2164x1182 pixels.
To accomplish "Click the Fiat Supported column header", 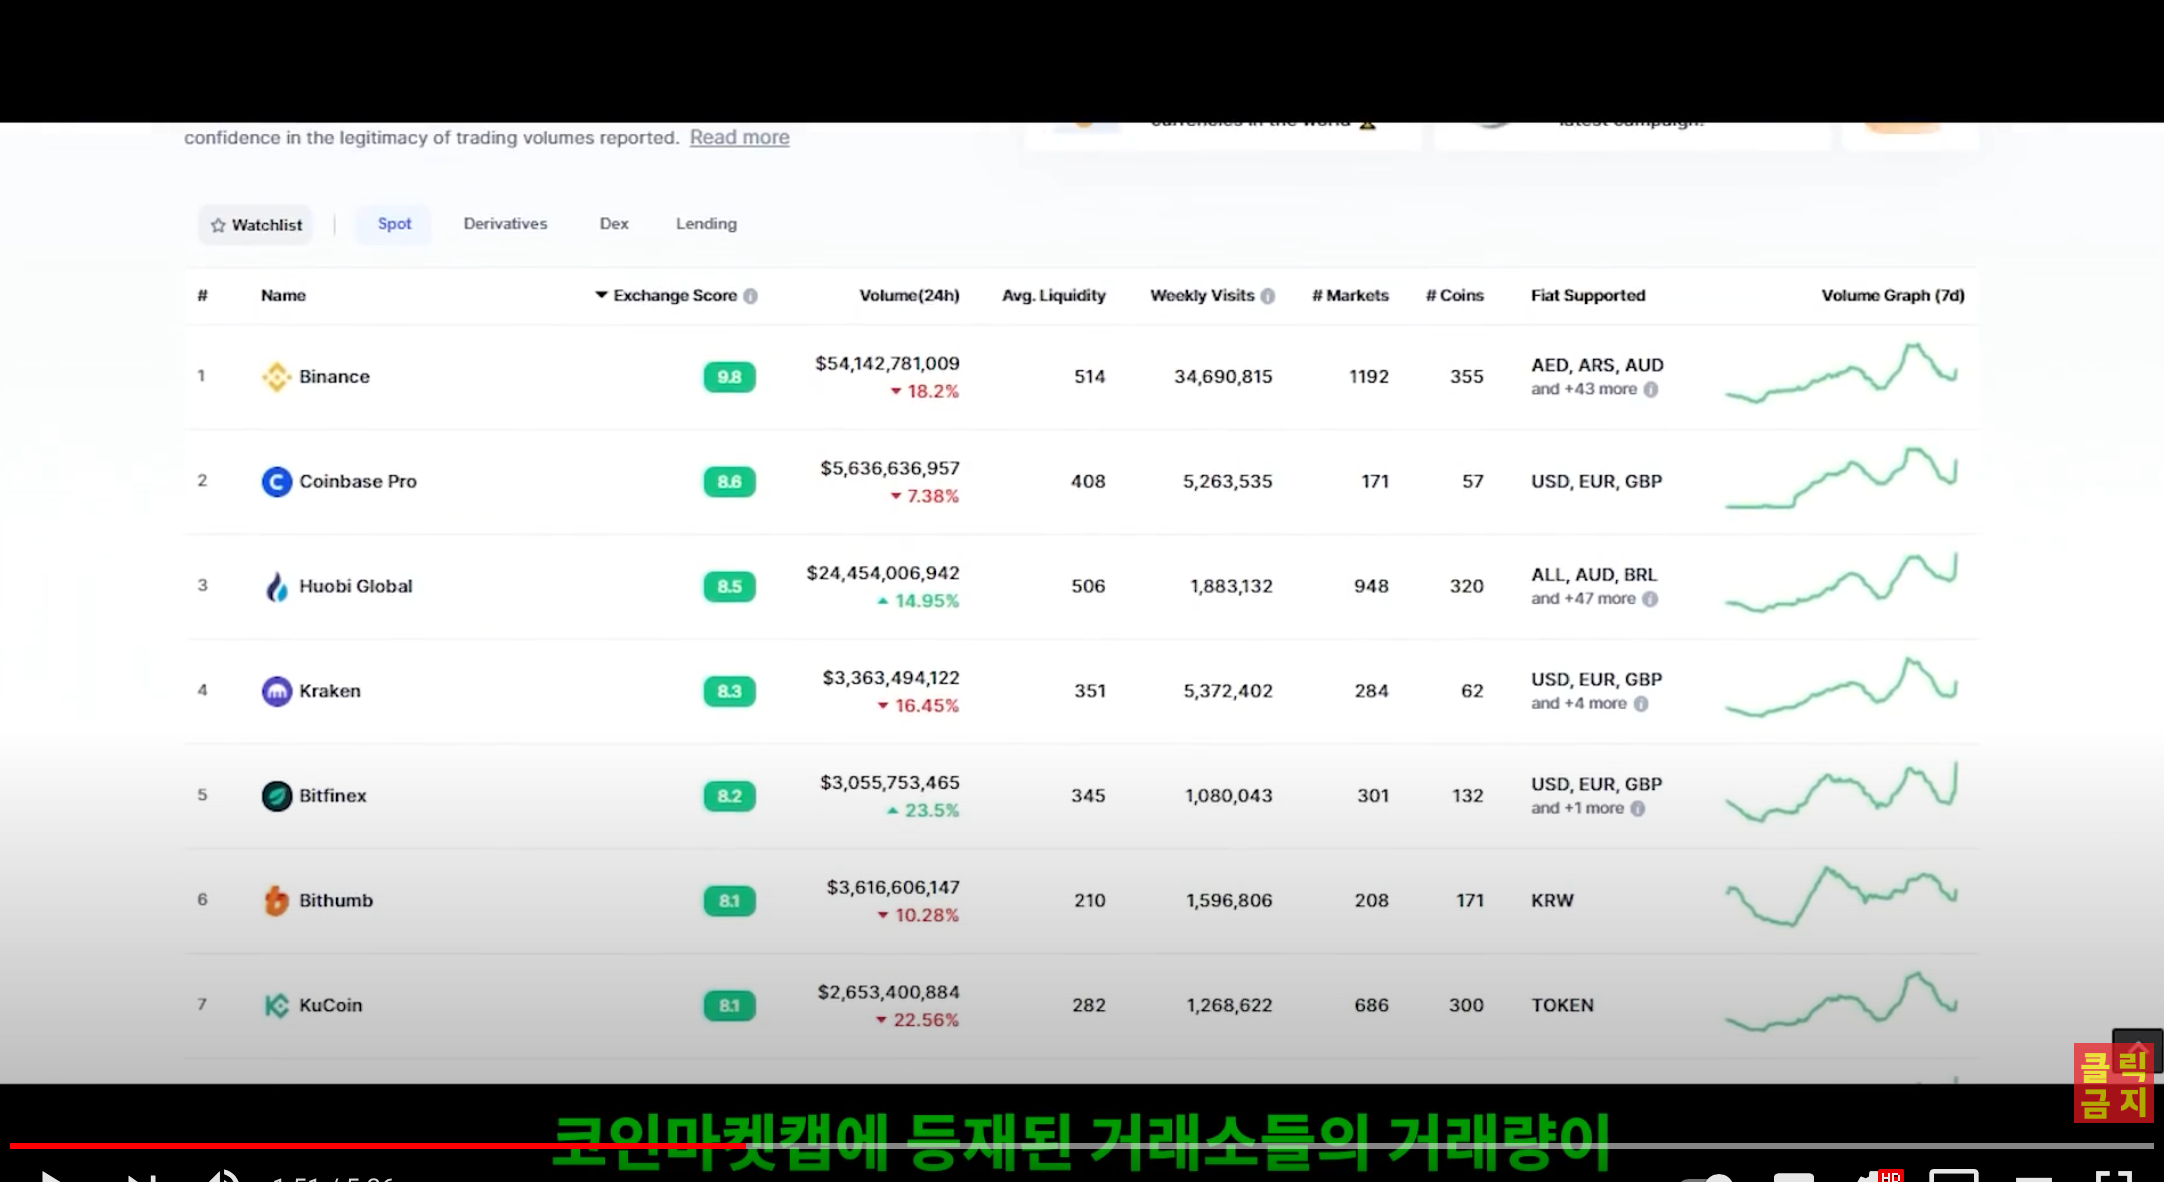I will (x=1588, y=296).
